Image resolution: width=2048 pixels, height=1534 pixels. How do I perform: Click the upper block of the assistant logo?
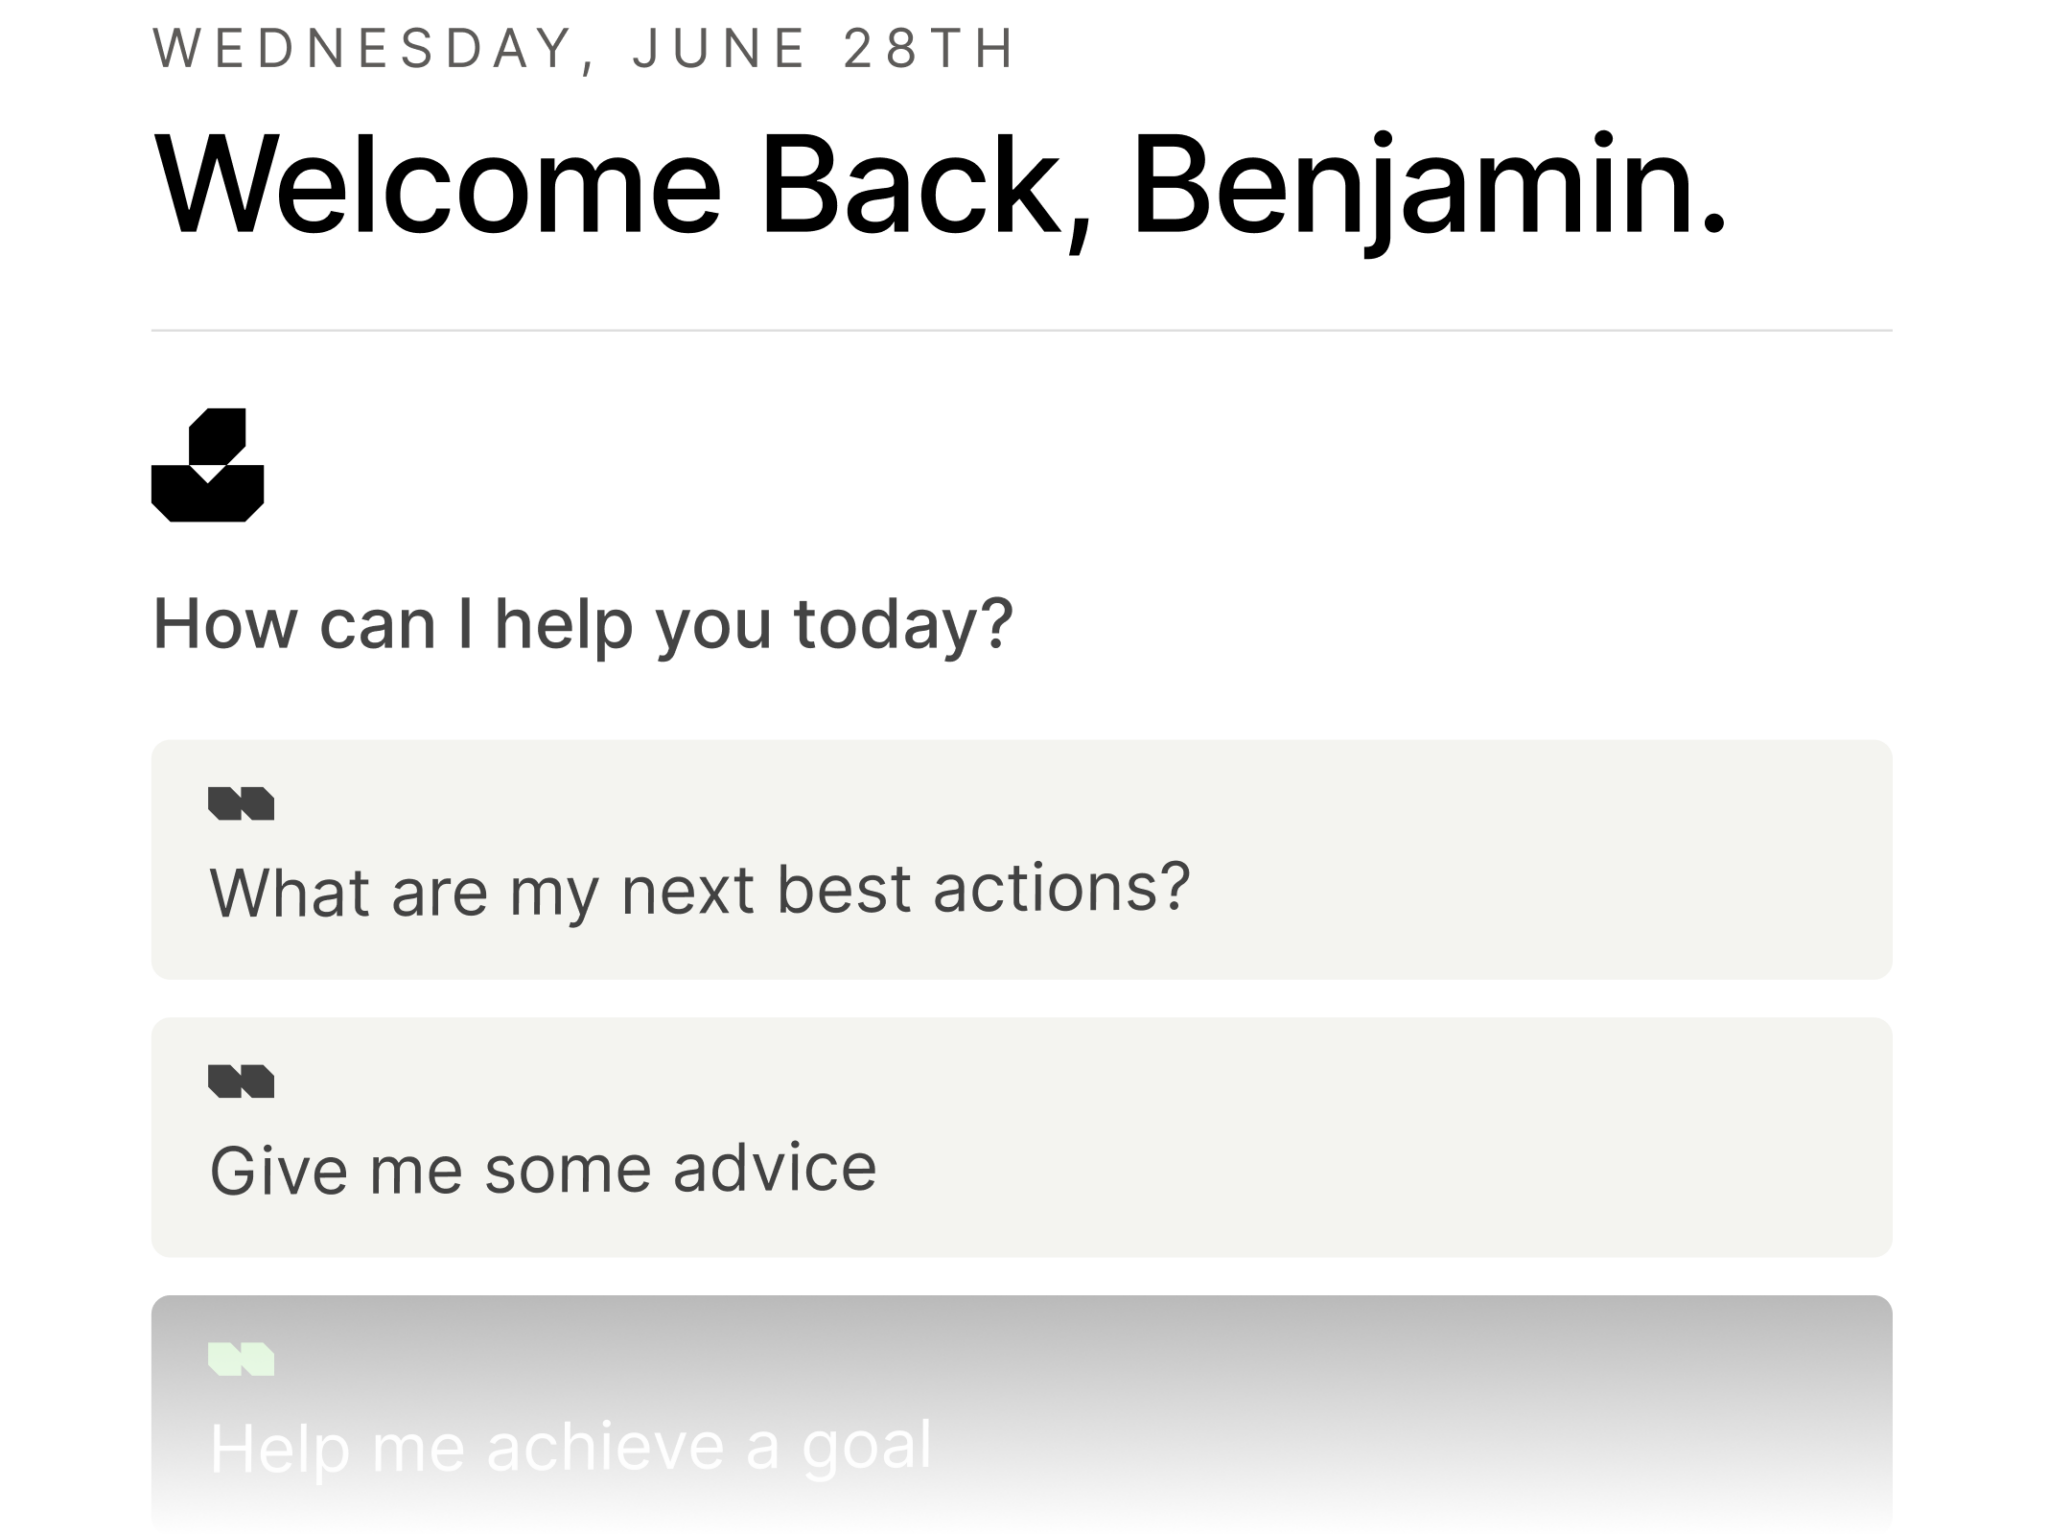pos(218,437)
